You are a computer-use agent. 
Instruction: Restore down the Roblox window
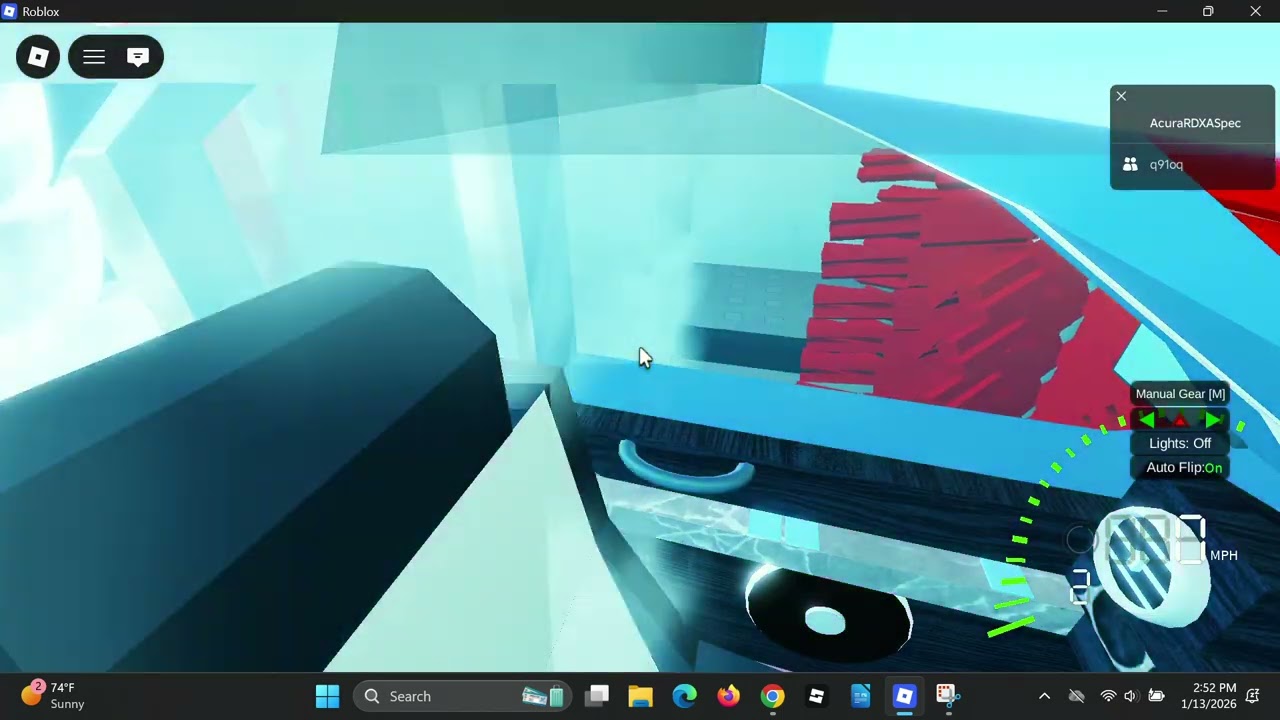click(x=1208, y=11)
